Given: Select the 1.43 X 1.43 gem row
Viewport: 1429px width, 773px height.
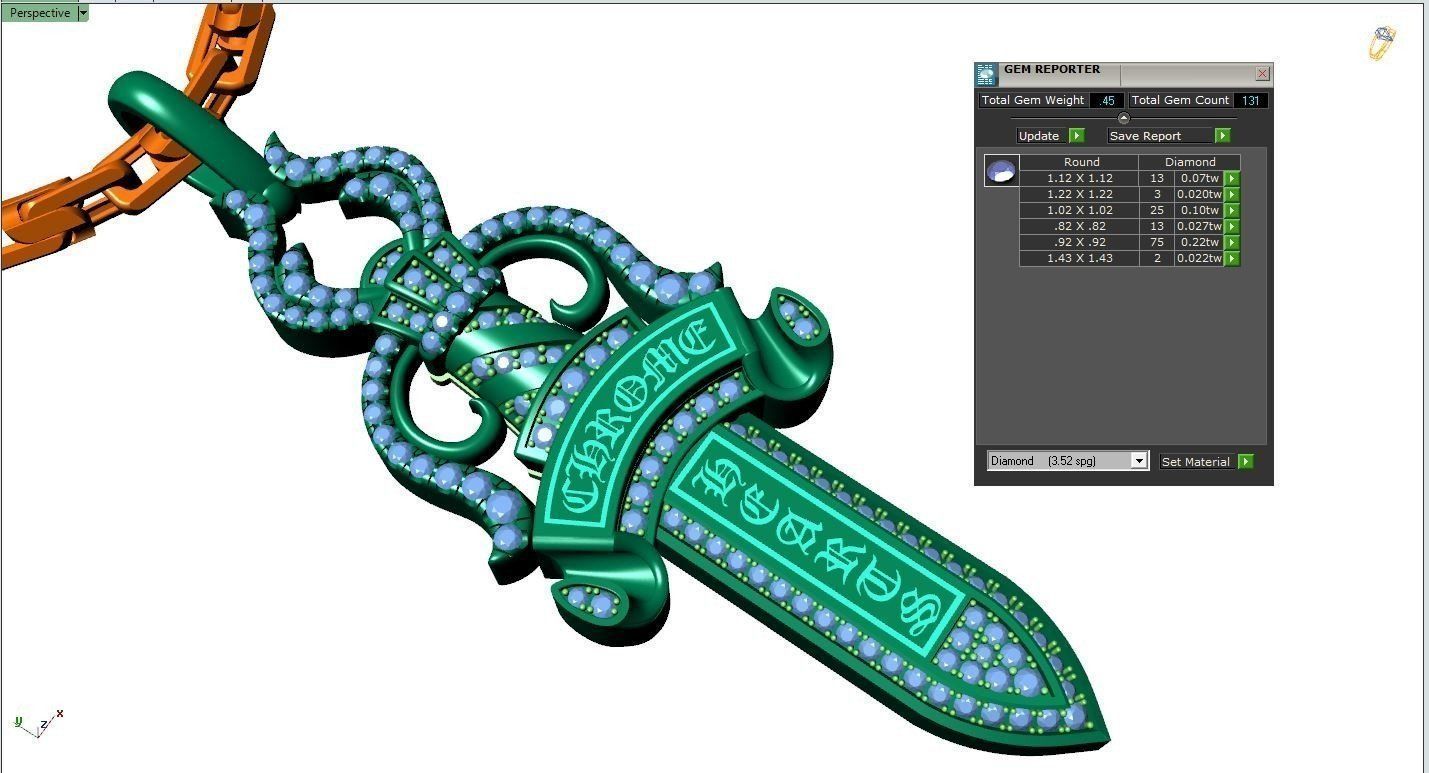Looking at the screenshot, I should [x=1130, y=258].
